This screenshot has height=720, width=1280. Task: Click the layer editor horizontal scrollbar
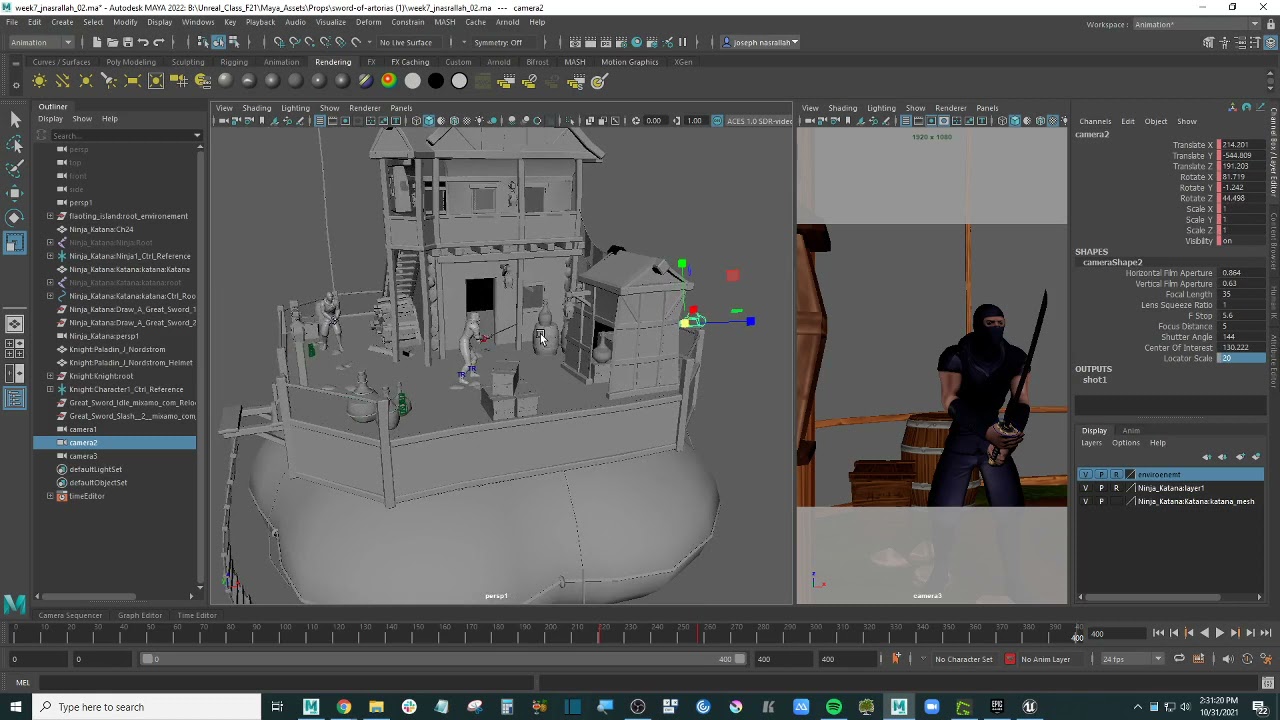click(x=1153, y=597)
